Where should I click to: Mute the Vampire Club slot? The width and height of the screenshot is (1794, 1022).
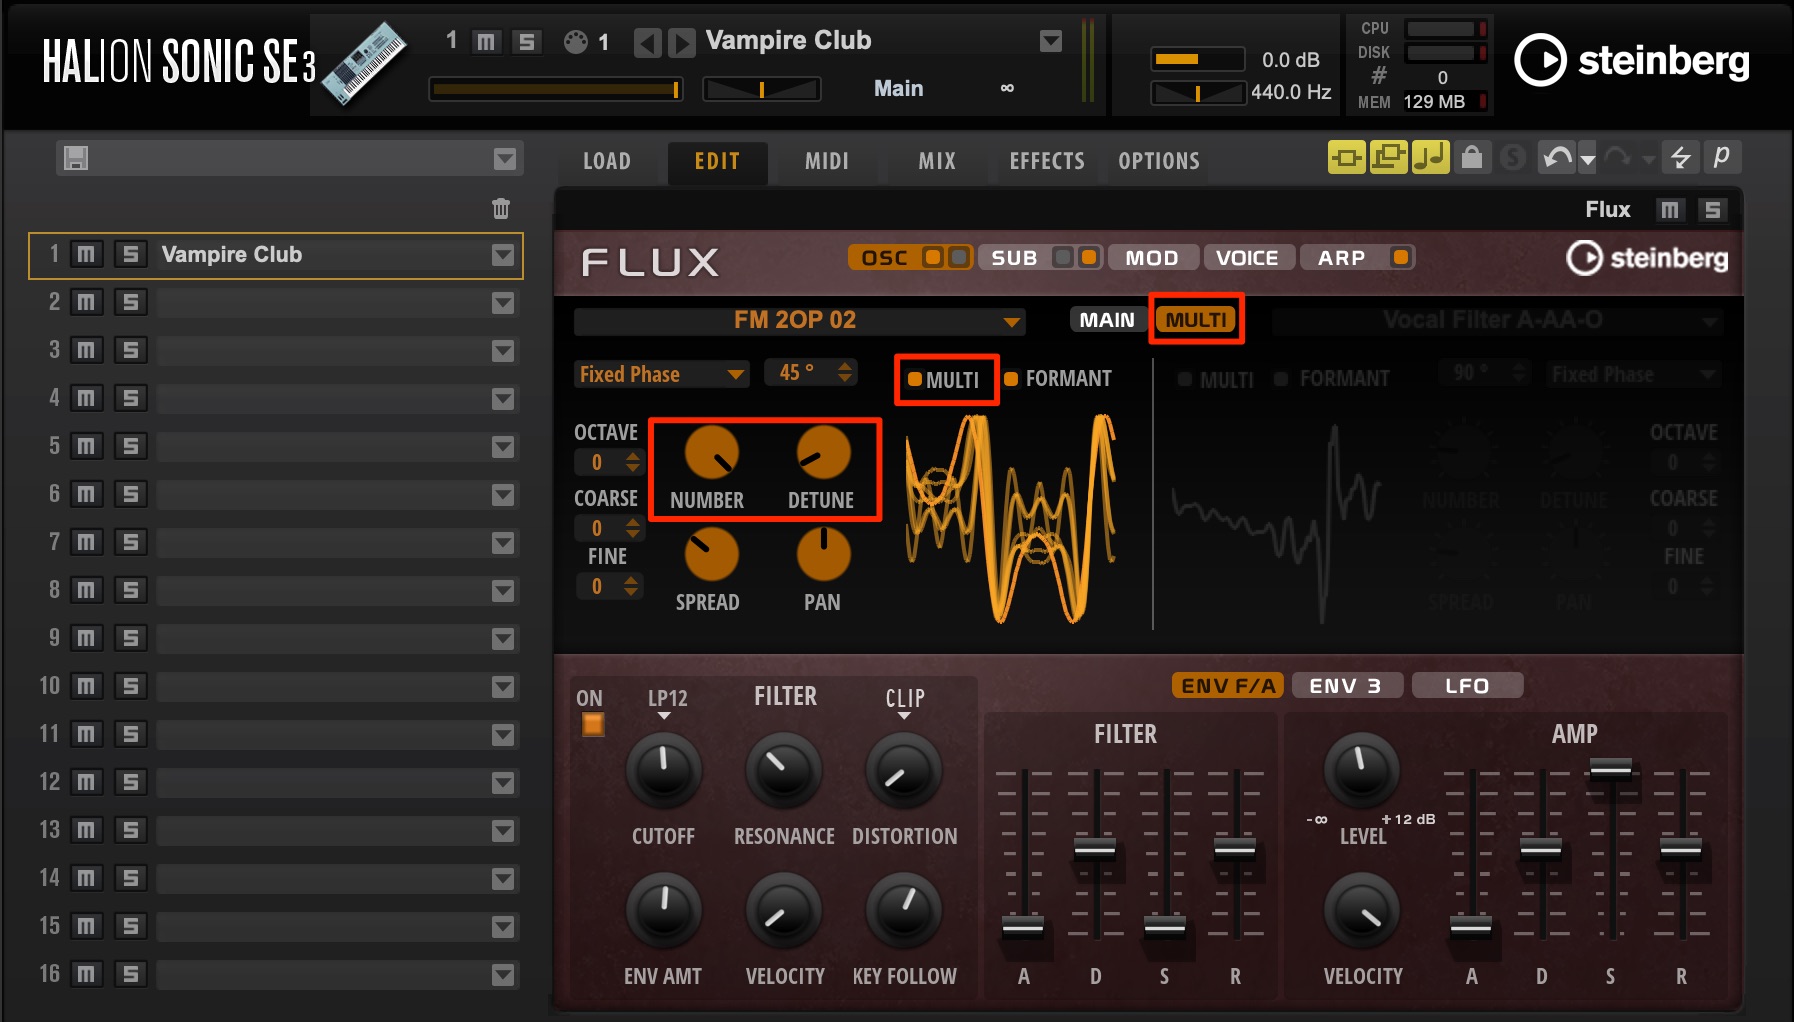(87, 254)
